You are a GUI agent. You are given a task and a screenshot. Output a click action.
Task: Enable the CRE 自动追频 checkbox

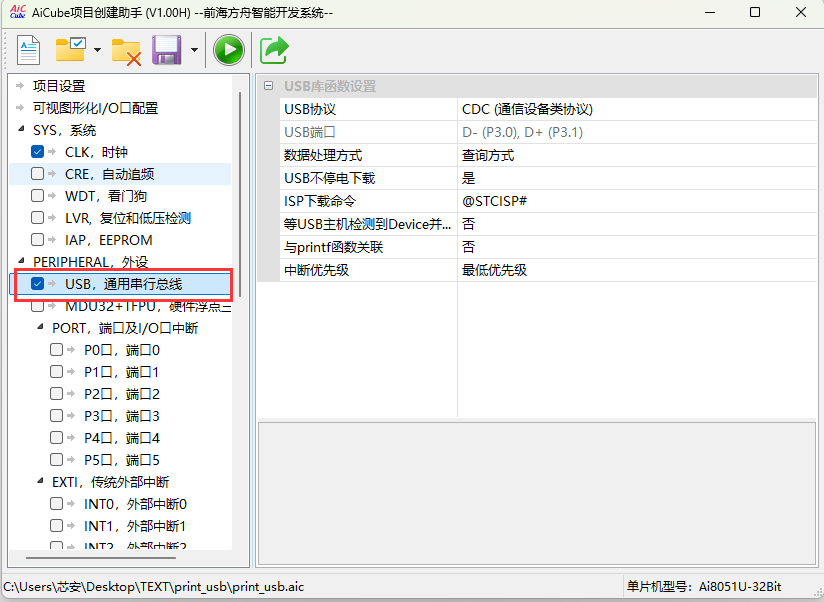[x=37, y=173]
